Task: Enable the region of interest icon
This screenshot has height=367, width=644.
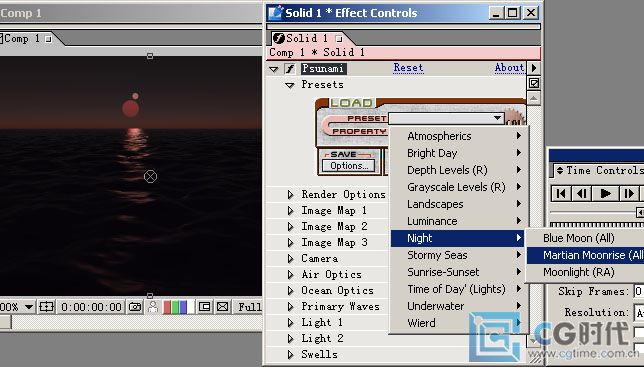Action: (205, 307)
